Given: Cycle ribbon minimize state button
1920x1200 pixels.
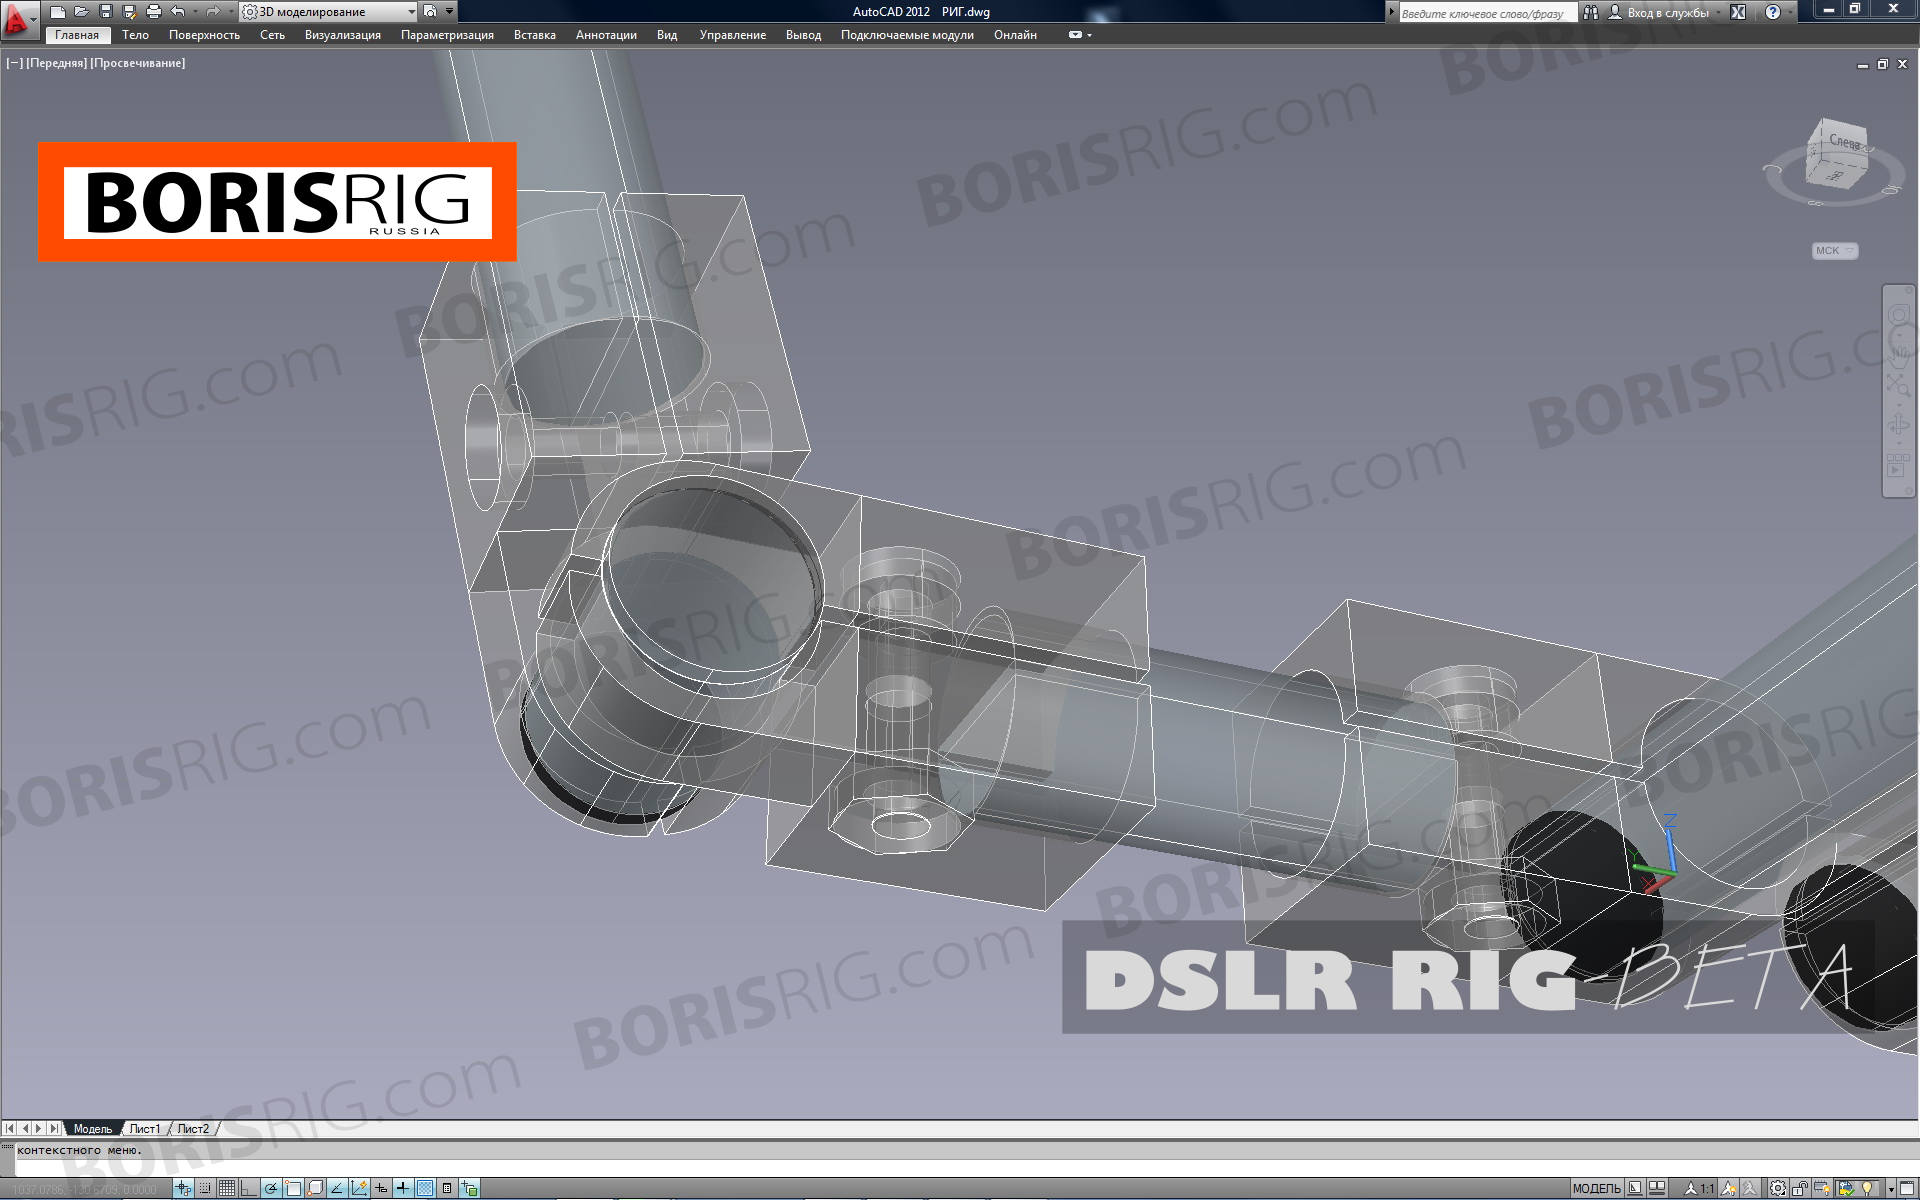Looking at the screenshot, I should (x=1076, y=35).
